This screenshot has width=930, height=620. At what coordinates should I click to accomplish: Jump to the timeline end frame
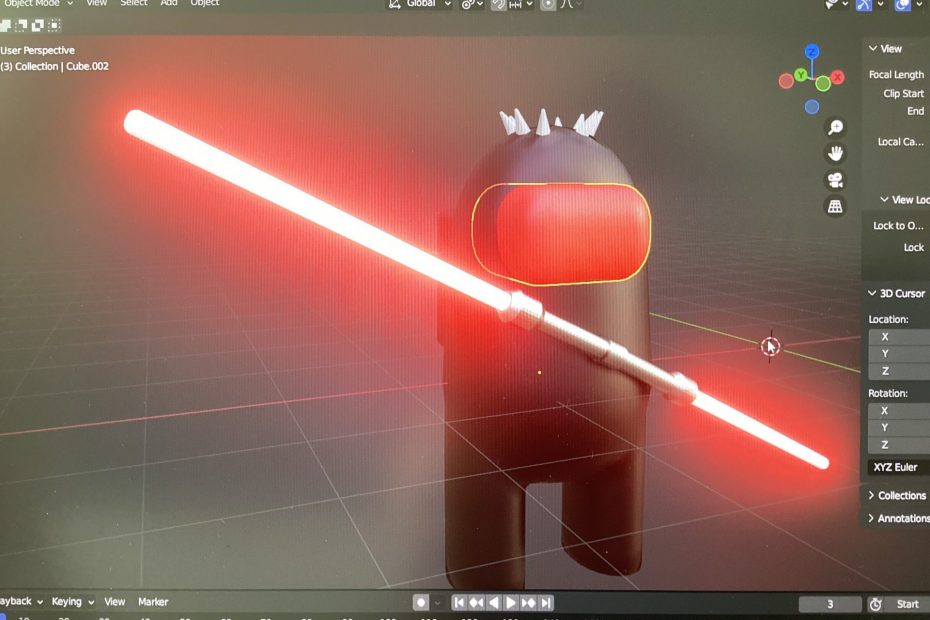tap(546, 603)
